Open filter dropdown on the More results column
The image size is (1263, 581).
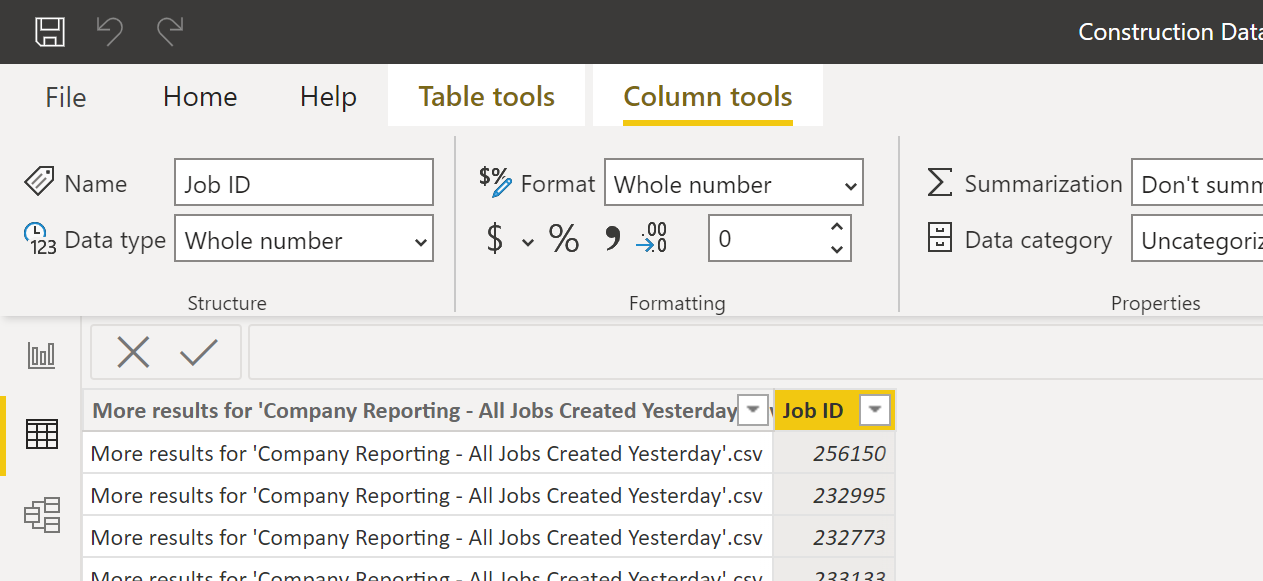coord(753,409)
